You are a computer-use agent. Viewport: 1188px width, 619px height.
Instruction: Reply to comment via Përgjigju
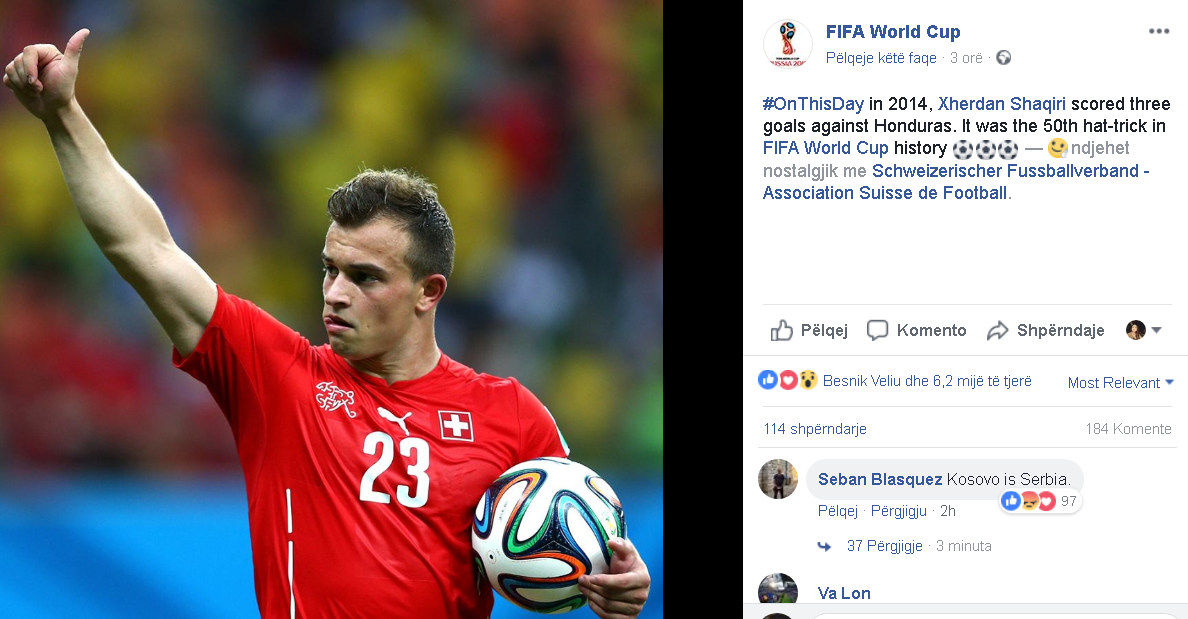click(899, 511)
